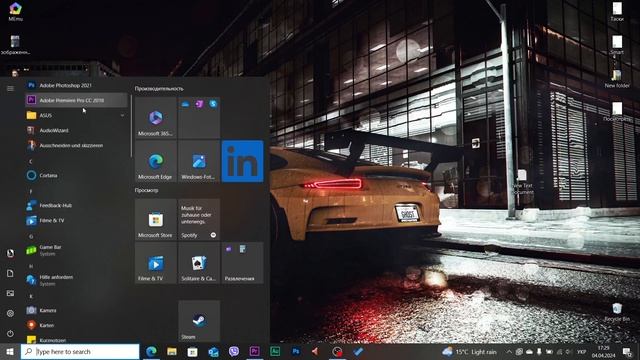Open Filme & TV in the app list
The image size is (640, 360).
click(x=76, y=220)
